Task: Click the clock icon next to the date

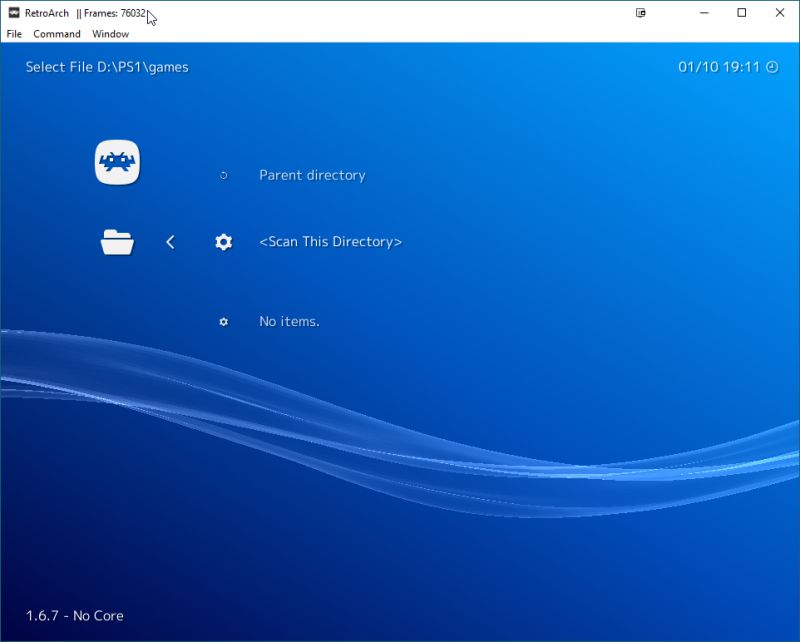Action: coord(770,67)
